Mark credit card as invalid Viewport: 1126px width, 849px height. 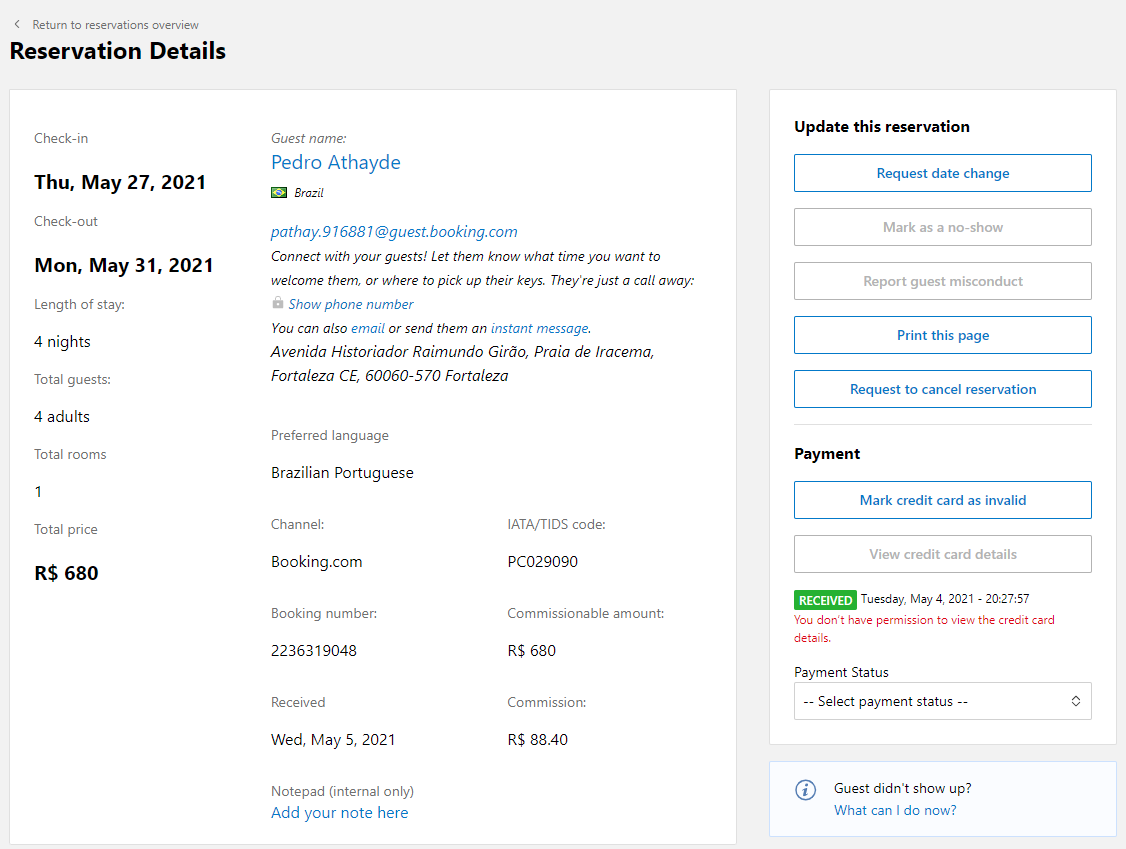(942, 500)
